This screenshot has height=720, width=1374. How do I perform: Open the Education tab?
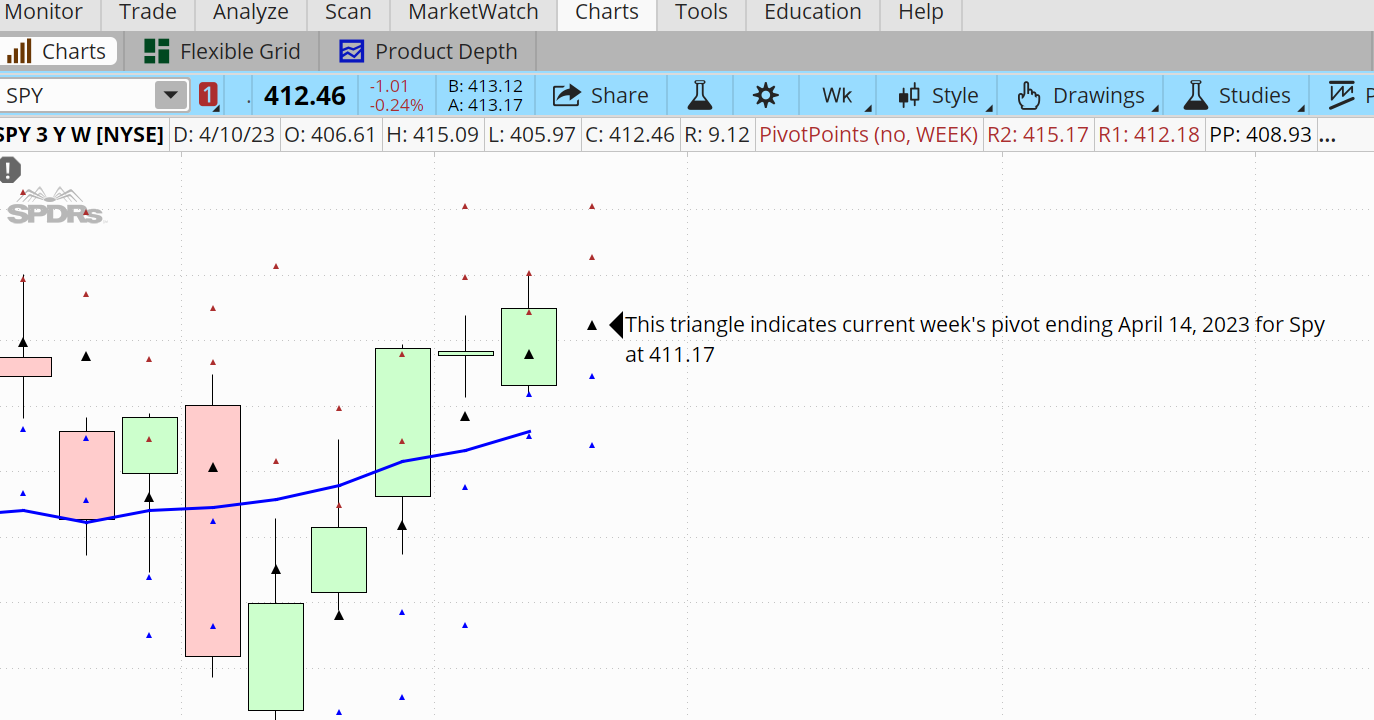point(812,12)
